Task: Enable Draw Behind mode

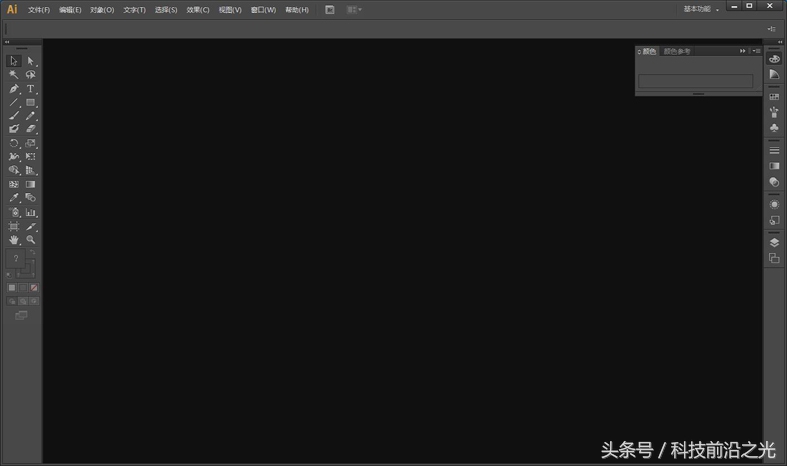Action: point(23,301)
